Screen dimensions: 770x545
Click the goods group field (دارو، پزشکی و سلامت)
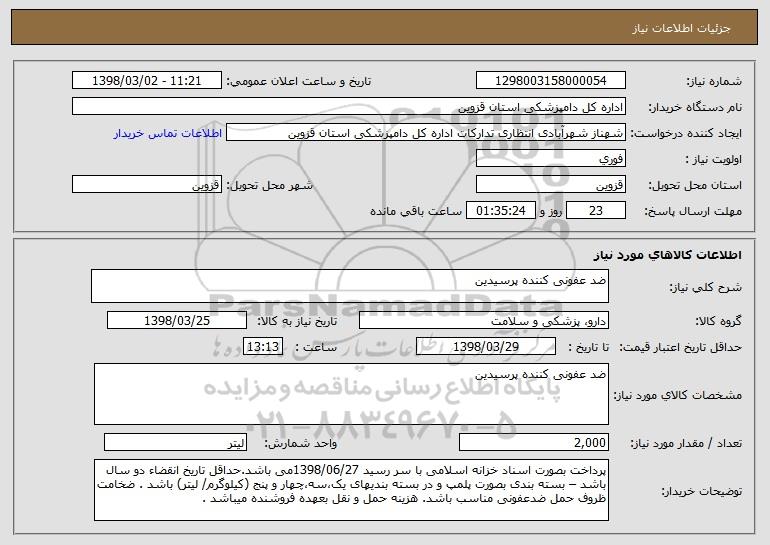tap(484, 321)
